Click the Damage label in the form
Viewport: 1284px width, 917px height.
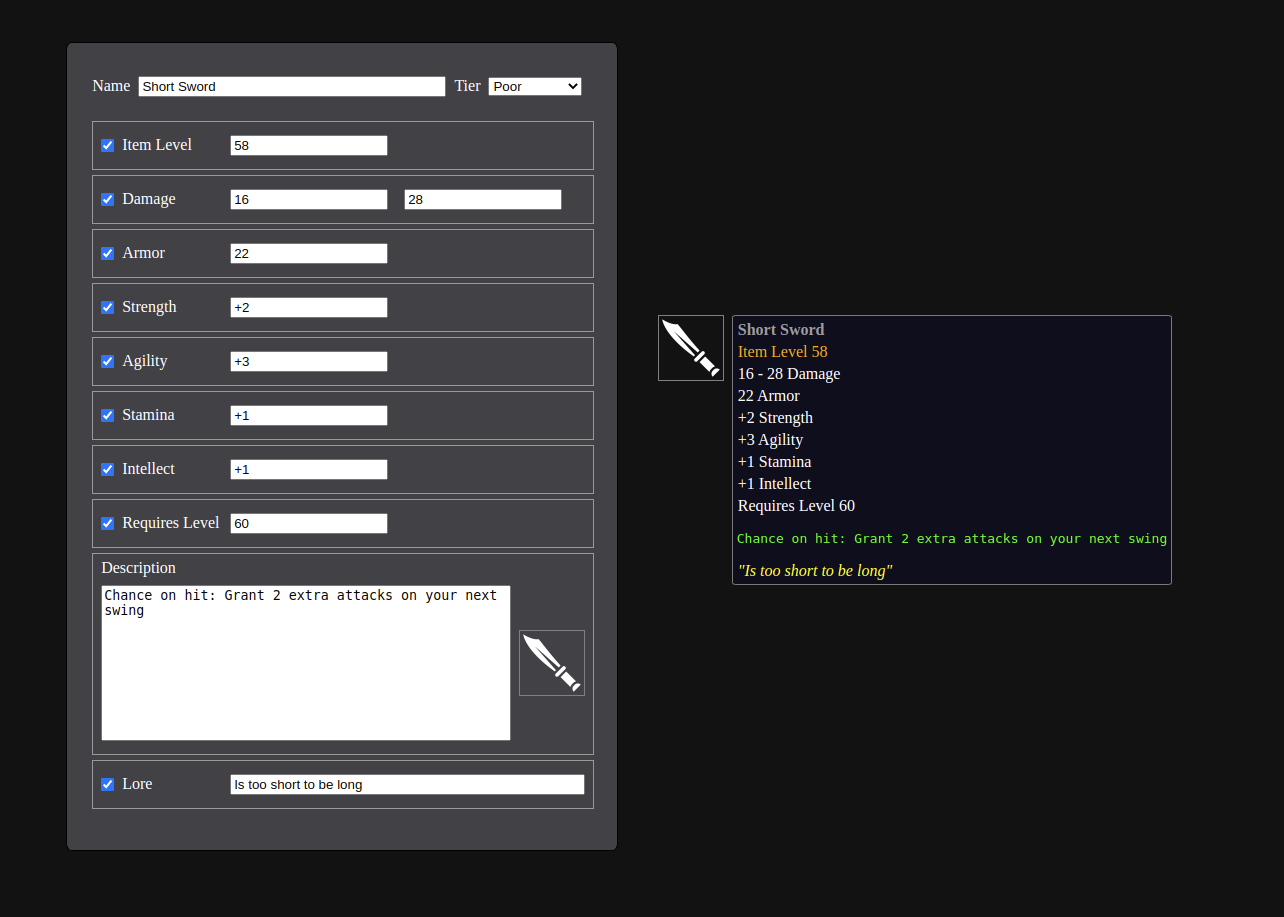149,199
